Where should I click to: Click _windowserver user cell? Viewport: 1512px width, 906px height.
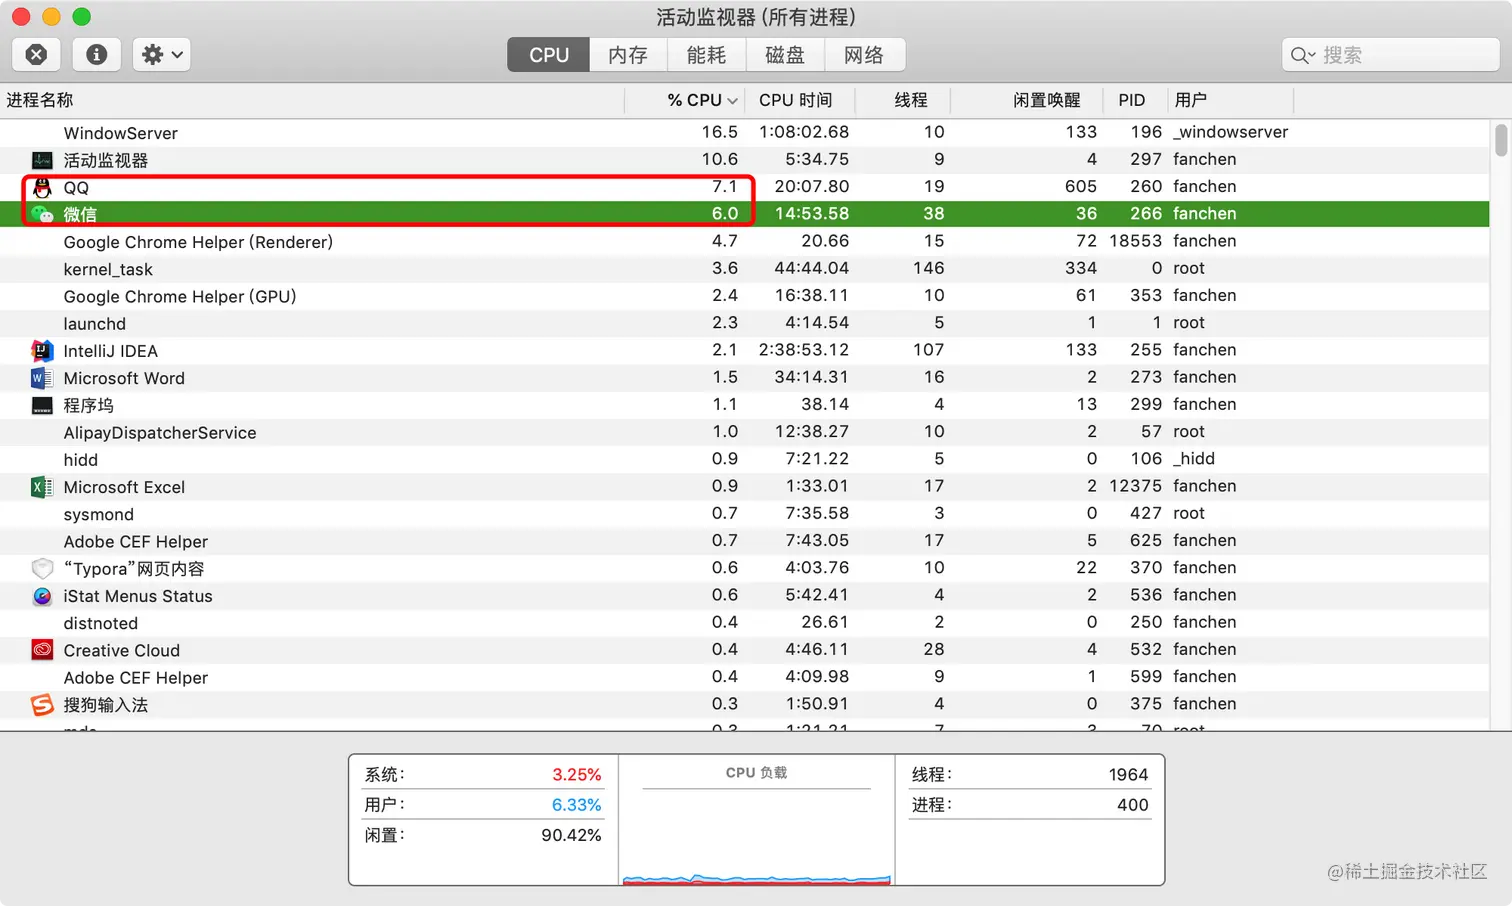coord(1230,132)
